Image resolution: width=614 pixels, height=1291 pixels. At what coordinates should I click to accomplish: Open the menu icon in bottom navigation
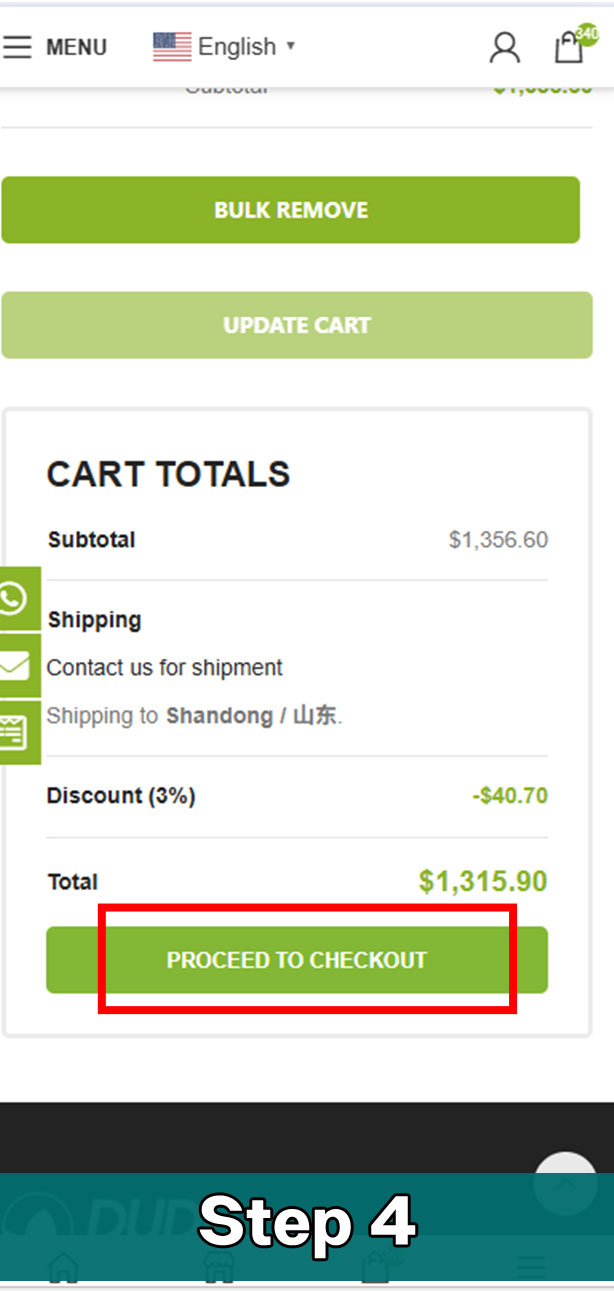point(531,1267)
